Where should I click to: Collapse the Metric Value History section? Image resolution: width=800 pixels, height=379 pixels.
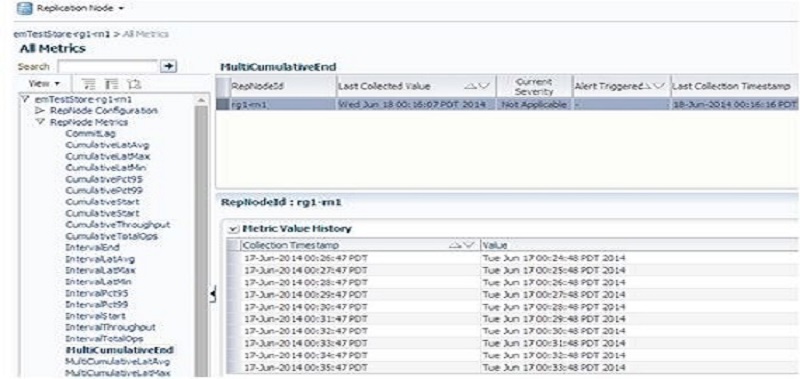(x=233, y=229)
